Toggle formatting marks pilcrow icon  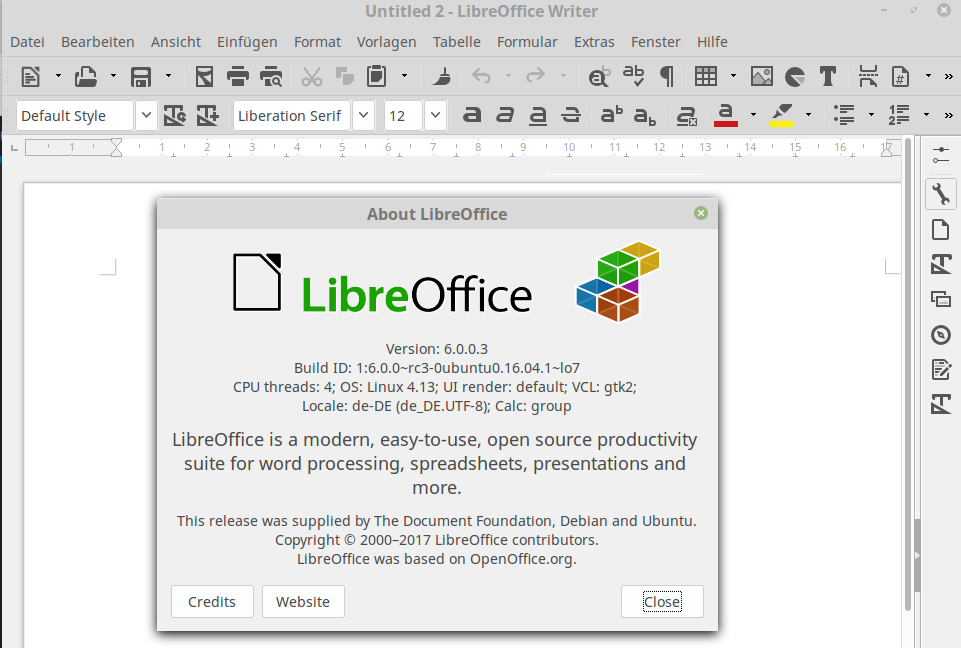667,77
